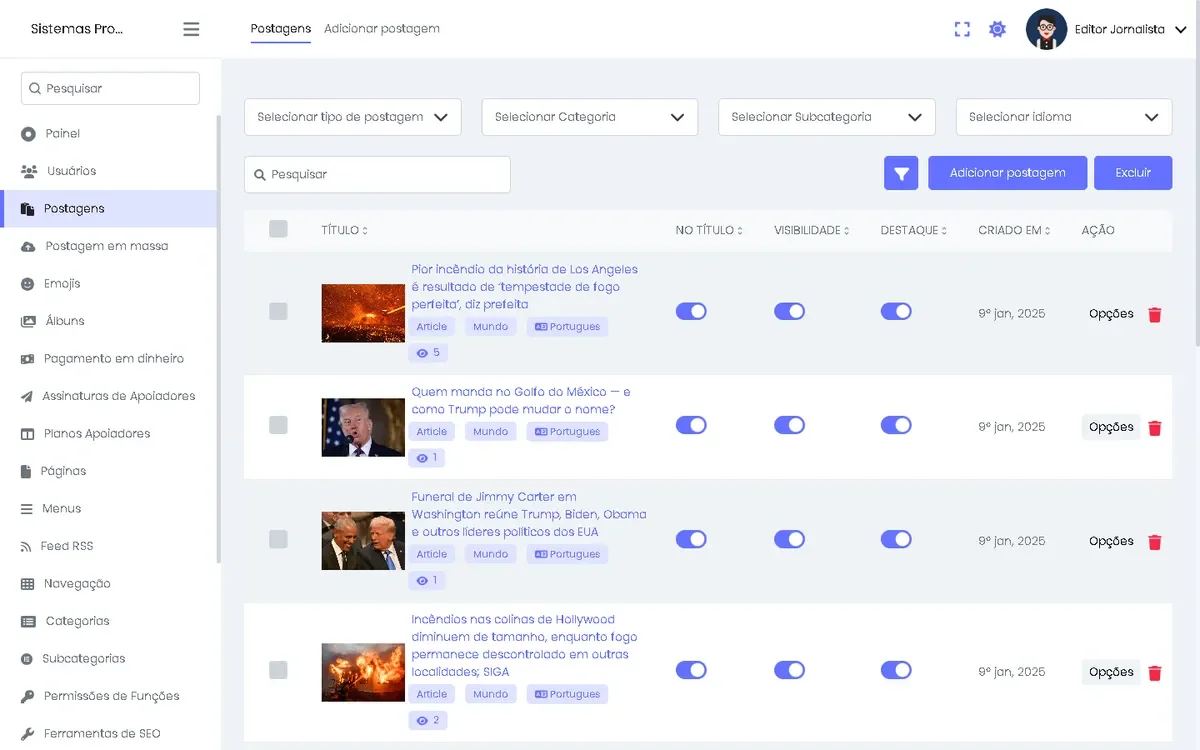Switch to the Adicionar postagem tab
Image resolution: width=1200 pixels, height=750 pixels.
pyautogui.click(x=382, y=29)
